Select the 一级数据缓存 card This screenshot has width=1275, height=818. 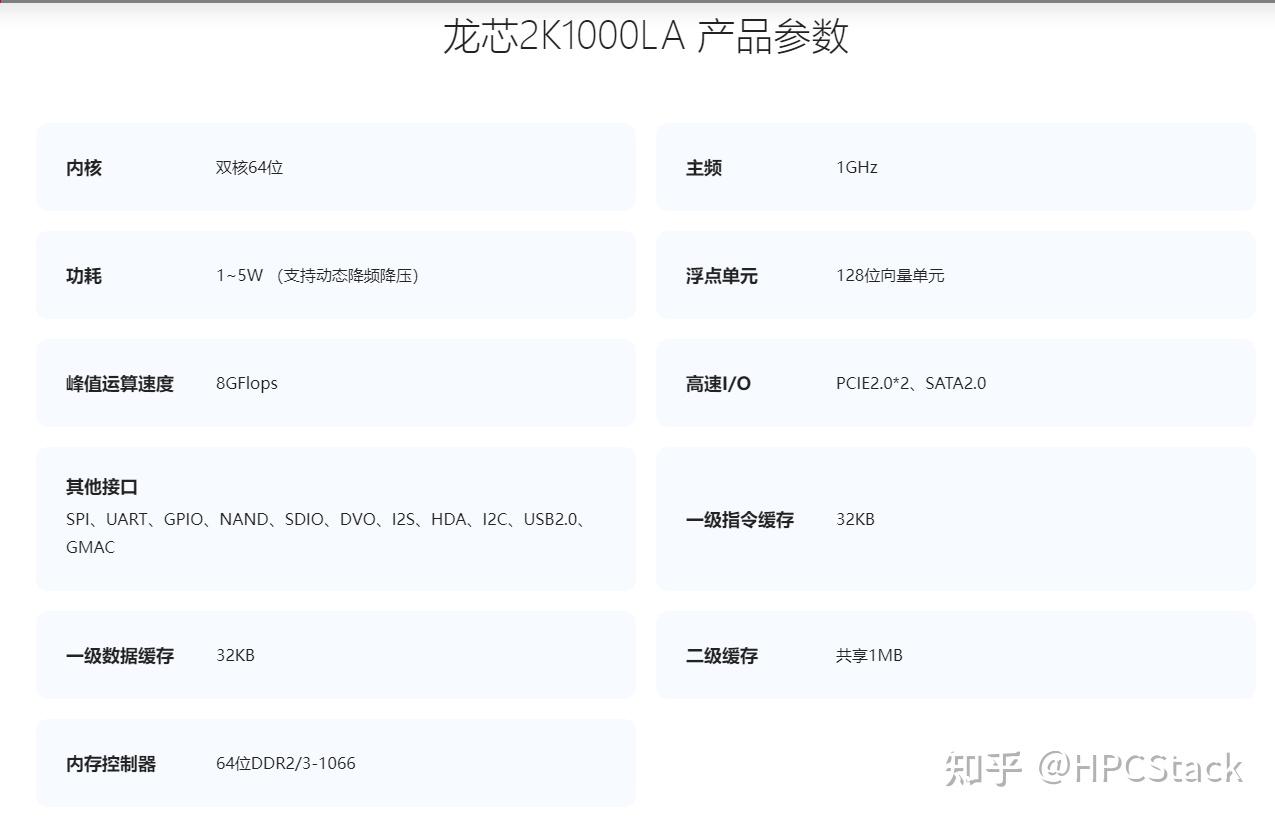[x=335, y=655]
